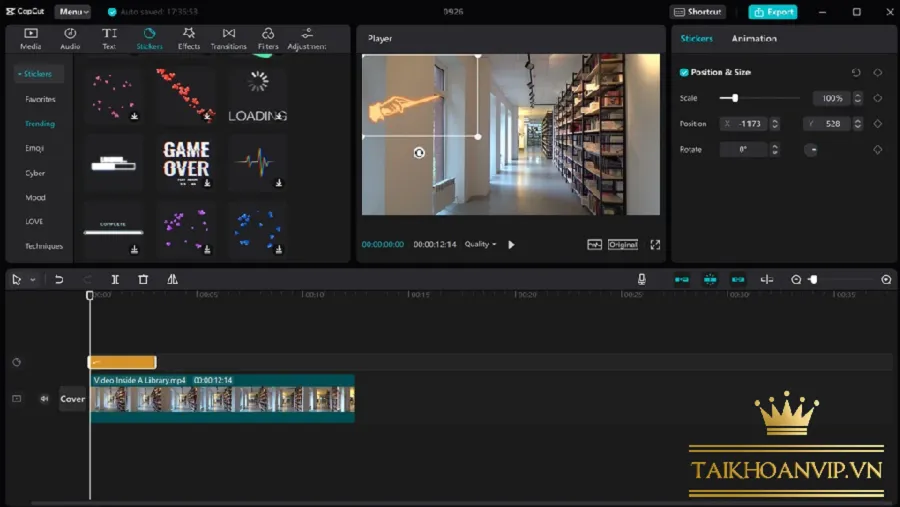Select the LOVE sticker category
The height and width of the screenshot is (507, 900).
(x=34, y=221)
